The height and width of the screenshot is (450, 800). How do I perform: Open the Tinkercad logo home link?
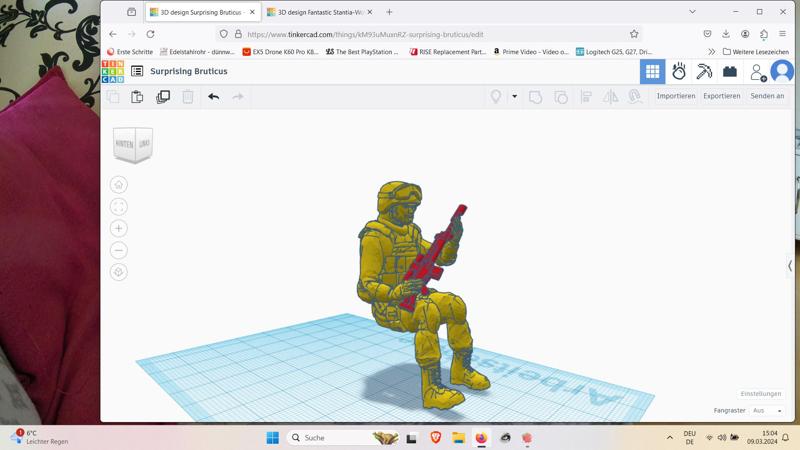click(x=113, y=72)
